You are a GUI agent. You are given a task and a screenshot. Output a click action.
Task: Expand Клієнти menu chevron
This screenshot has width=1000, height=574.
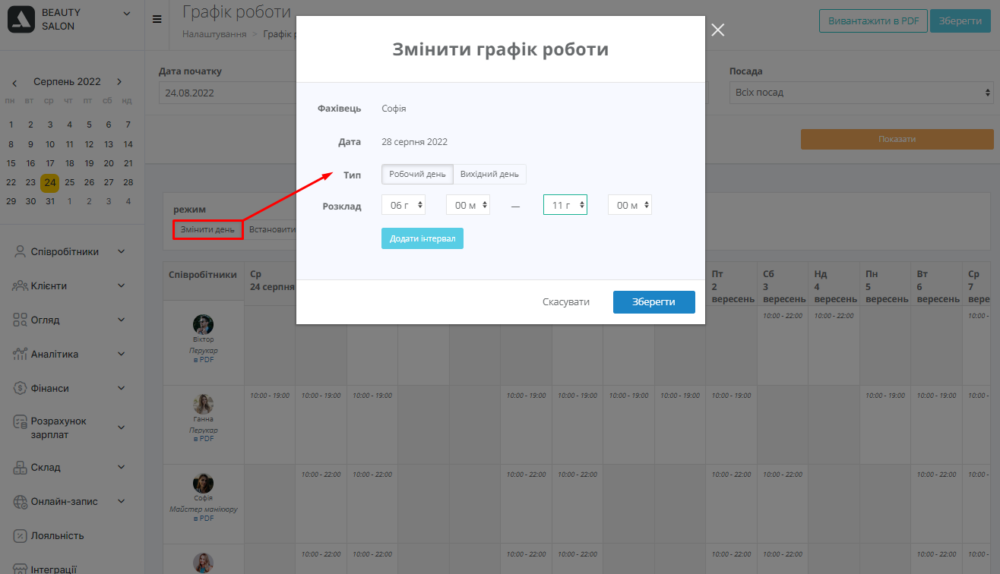tap(121, 286)
